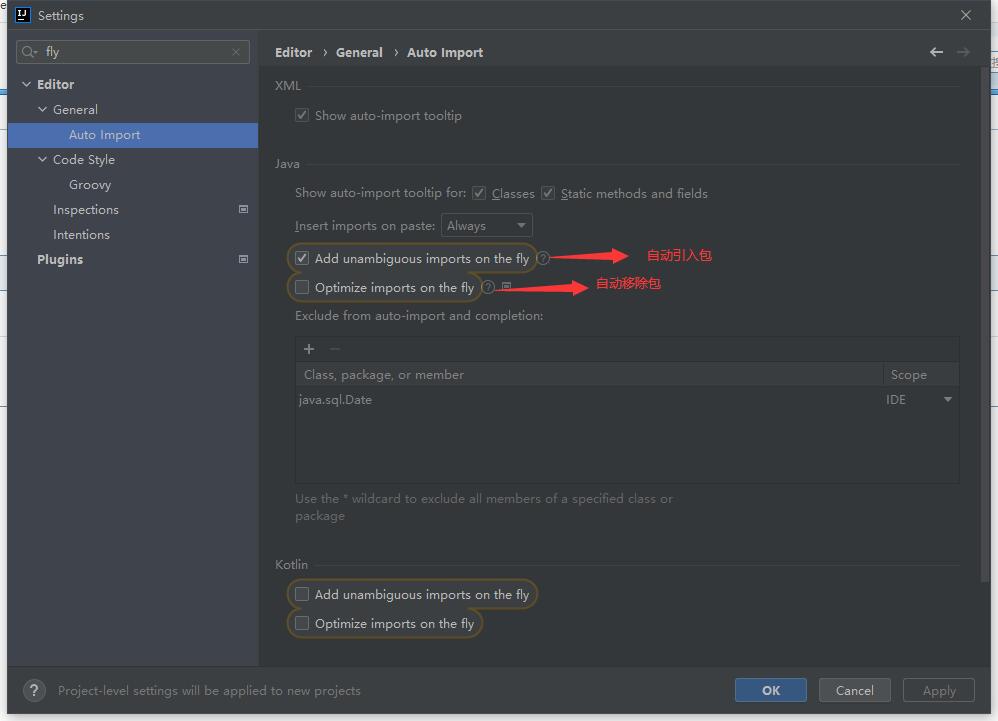
Task: Toggle XML Show auto-import tooltip
Action: pyautogui.click(x=302, y=115)
